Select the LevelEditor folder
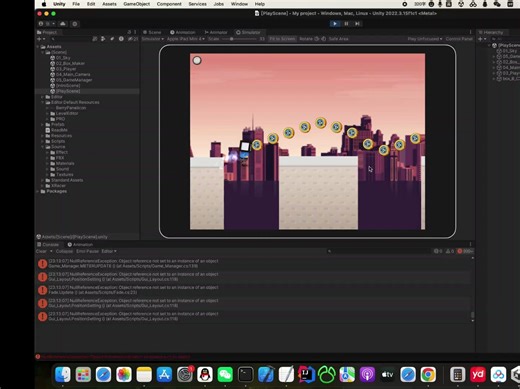 64,113
